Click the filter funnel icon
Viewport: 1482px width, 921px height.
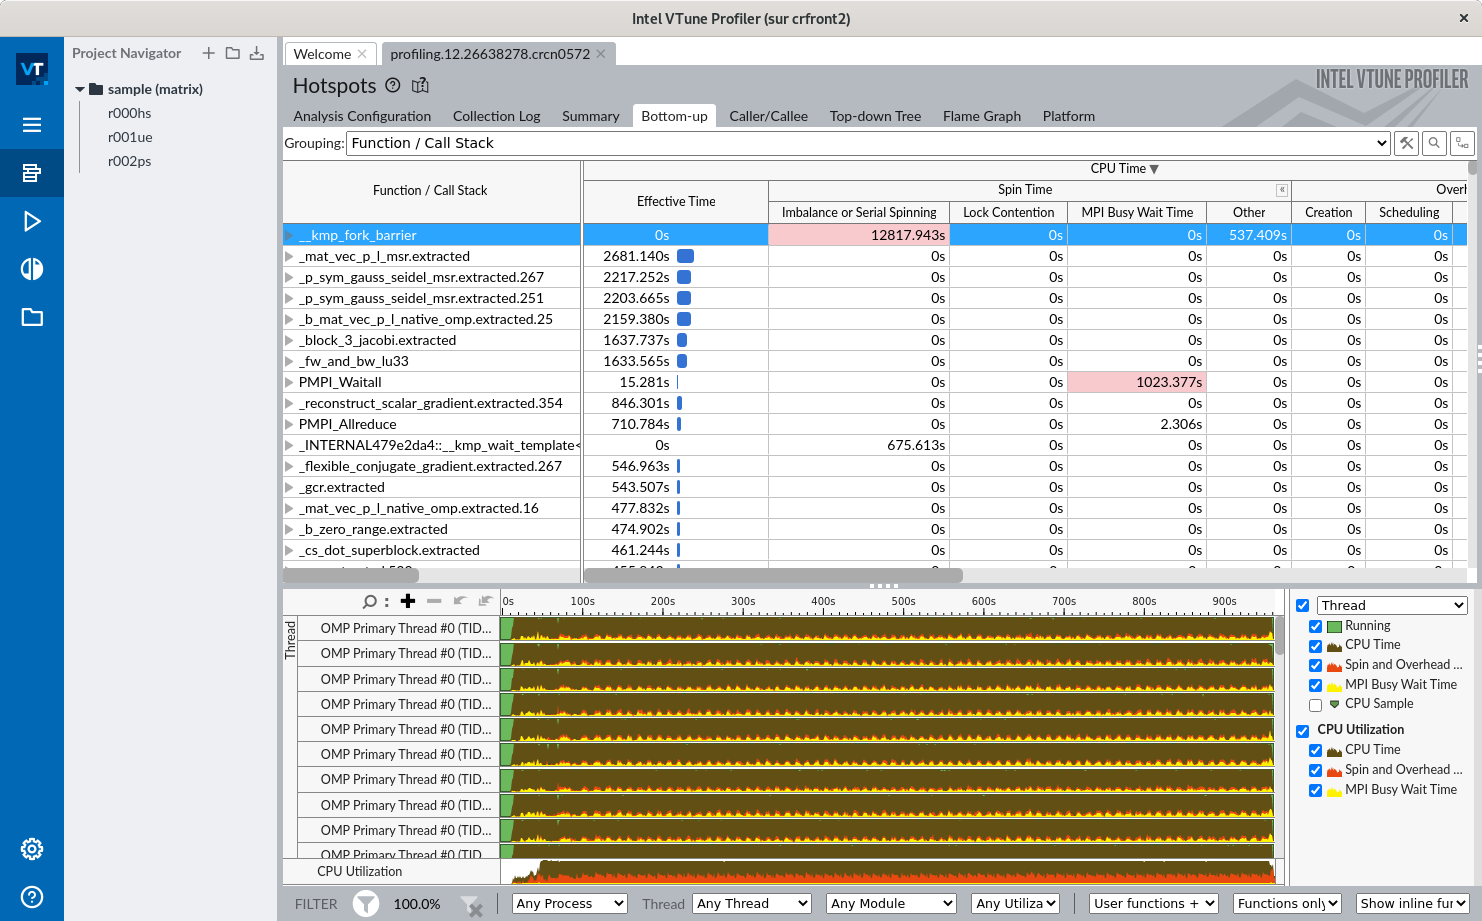point(366,904)
